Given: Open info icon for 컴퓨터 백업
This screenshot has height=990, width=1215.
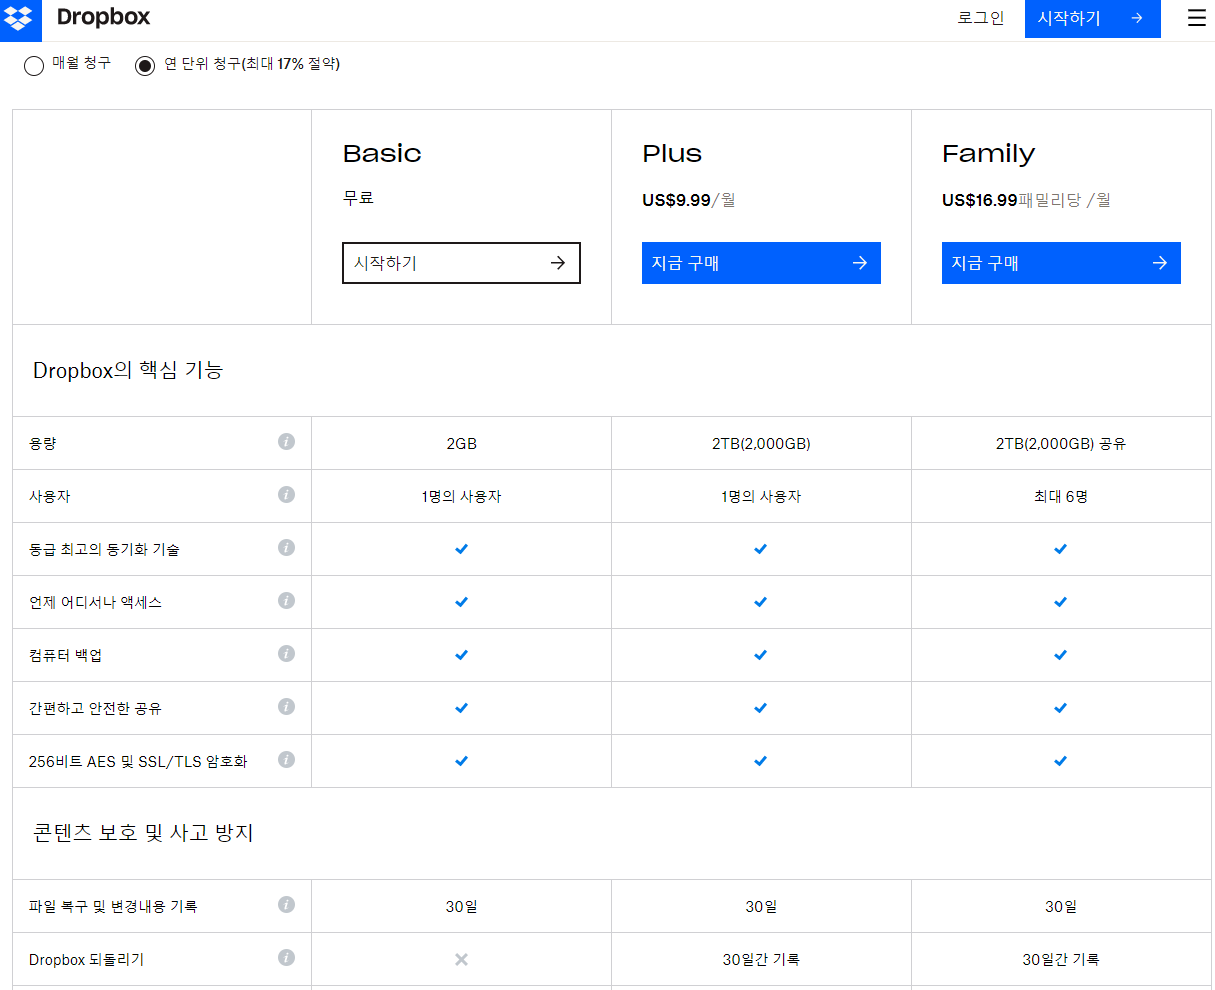Looking at the screenshot, I should click(x=286, y=653).
